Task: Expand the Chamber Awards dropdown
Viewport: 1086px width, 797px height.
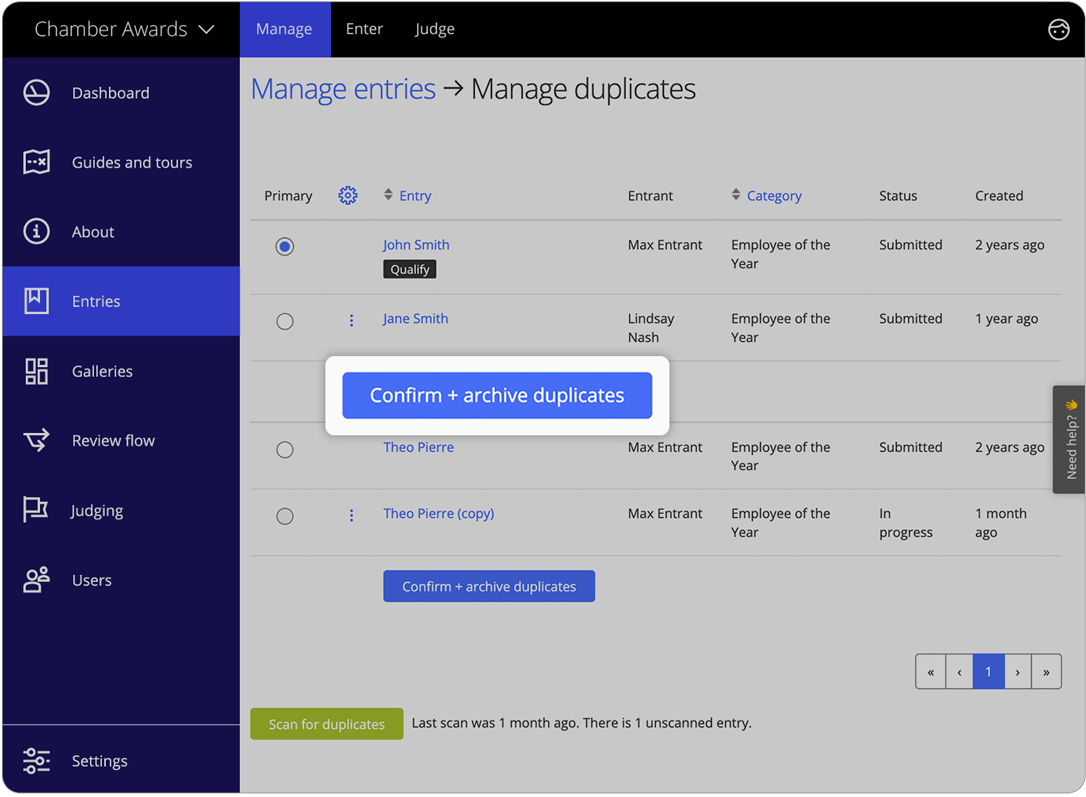Action: point(207,29)
